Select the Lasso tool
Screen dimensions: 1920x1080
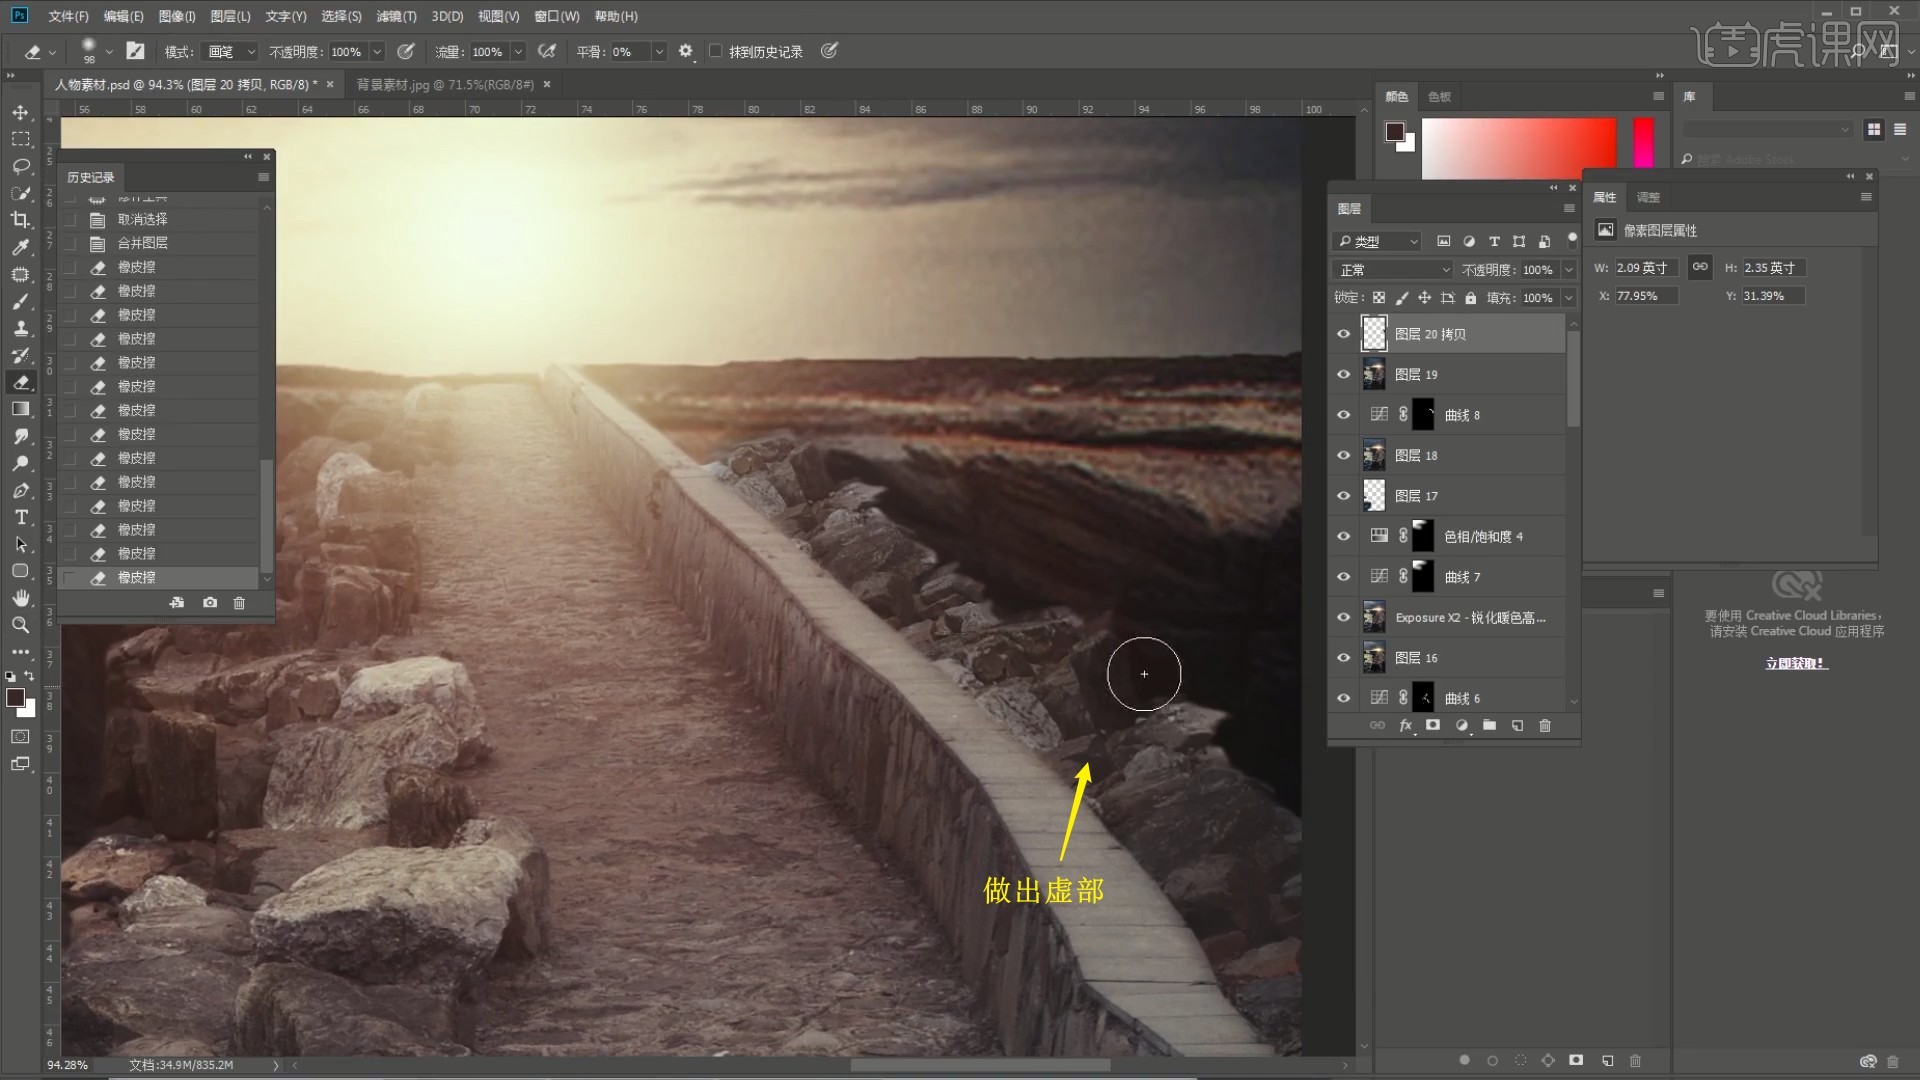(20, 166)
